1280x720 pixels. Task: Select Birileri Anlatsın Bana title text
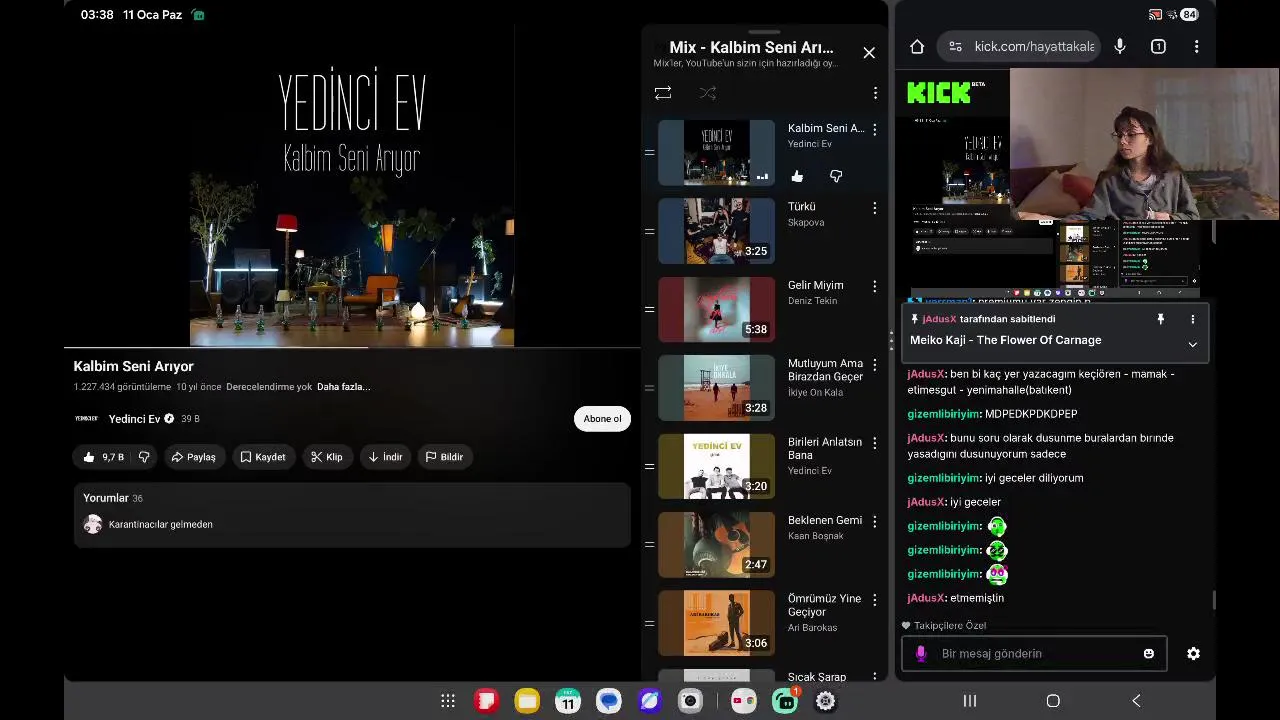(825, 448)
